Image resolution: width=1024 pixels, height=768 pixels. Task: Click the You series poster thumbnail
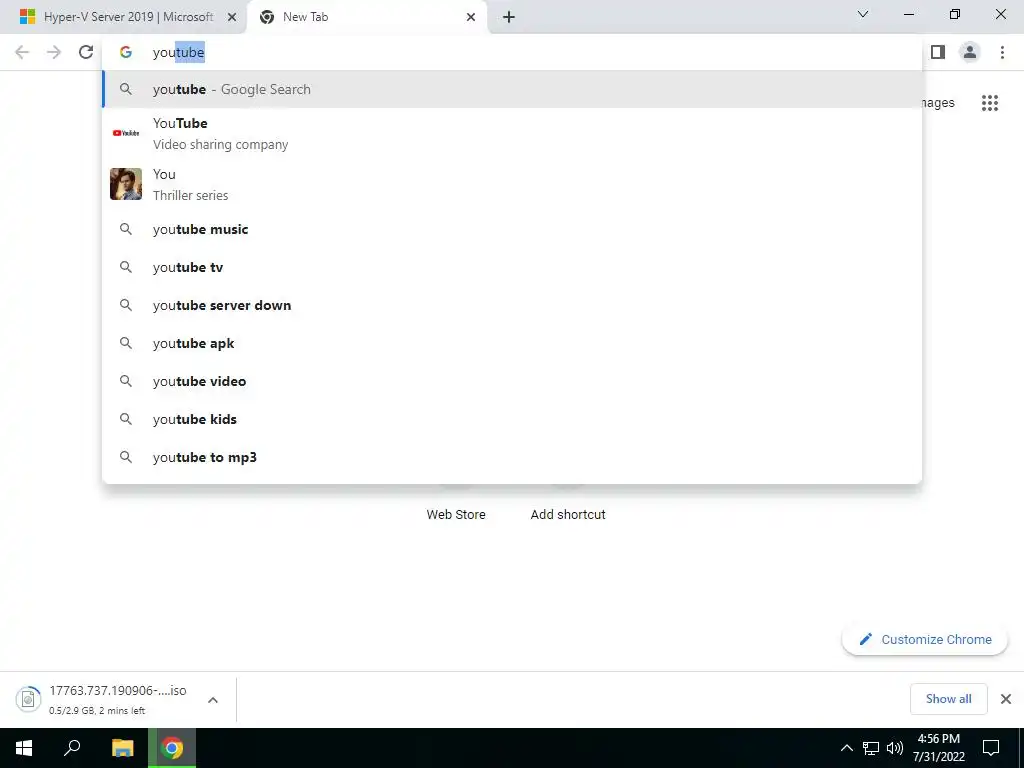[x=126, y=184]
